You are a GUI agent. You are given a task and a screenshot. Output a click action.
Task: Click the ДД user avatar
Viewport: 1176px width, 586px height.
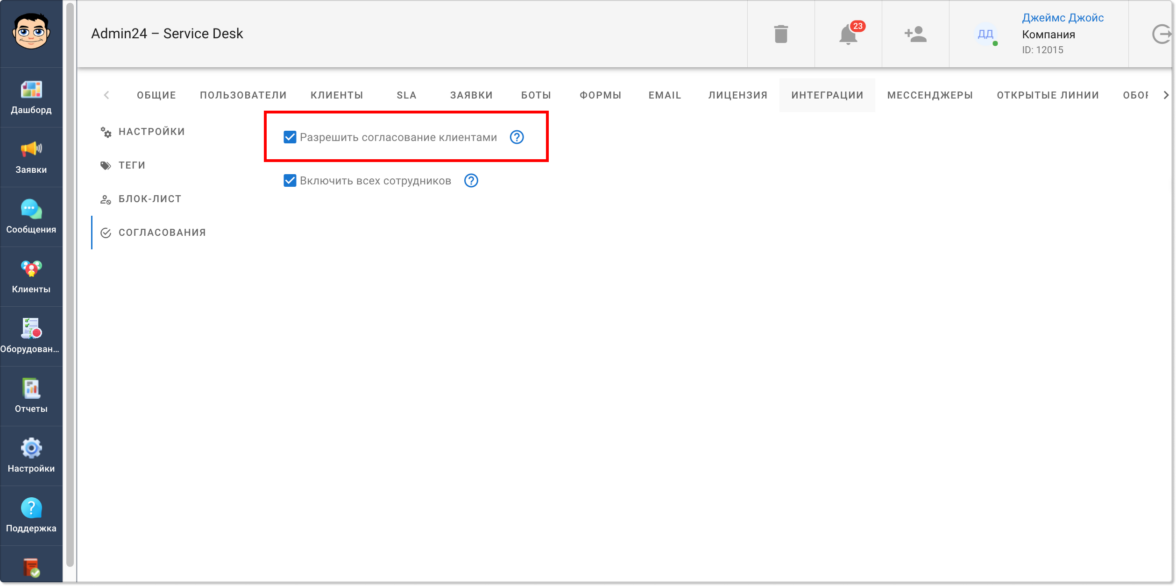click(986, 35)
